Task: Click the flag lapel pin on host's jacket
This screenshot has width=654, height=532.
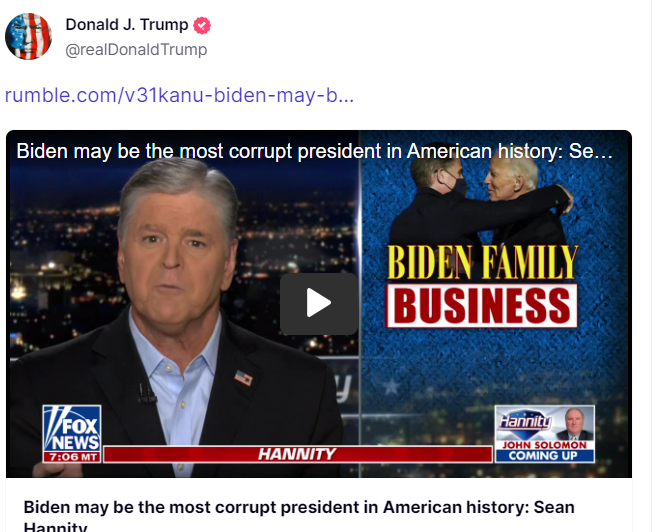Action: coord(243,378)
